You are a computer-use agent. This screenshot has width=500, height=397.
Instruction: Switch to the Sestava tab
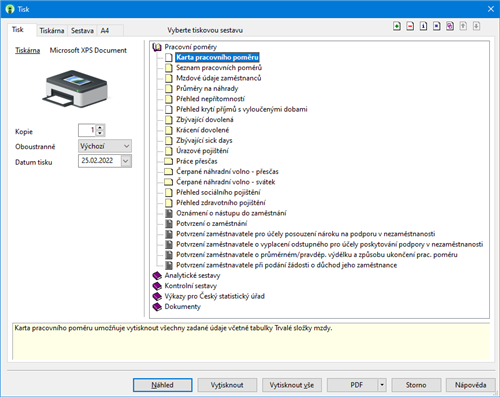[82, 31]
